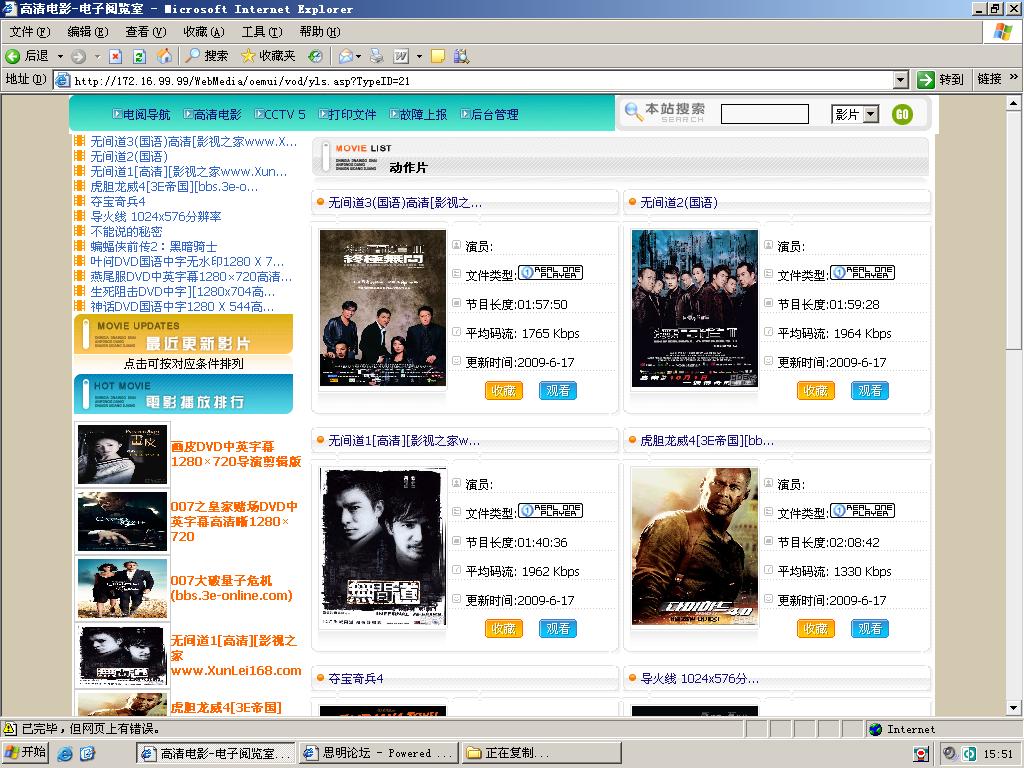Image resolution: width=1024 pixels, height=768 pixels.
Task: Open the 收藏夹 favorites pane
Action: pos(268,56)
